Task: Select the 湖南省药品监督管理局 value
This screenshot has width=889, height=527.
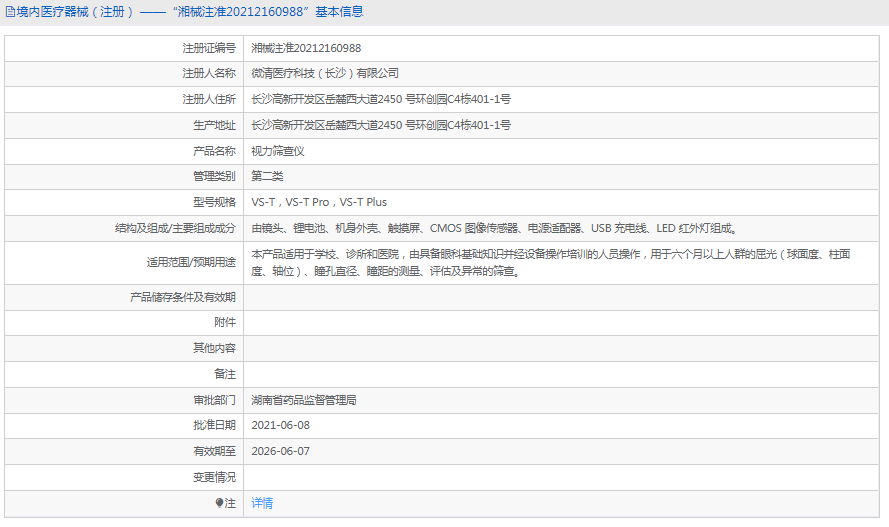Action: click(x=304, y=400)
